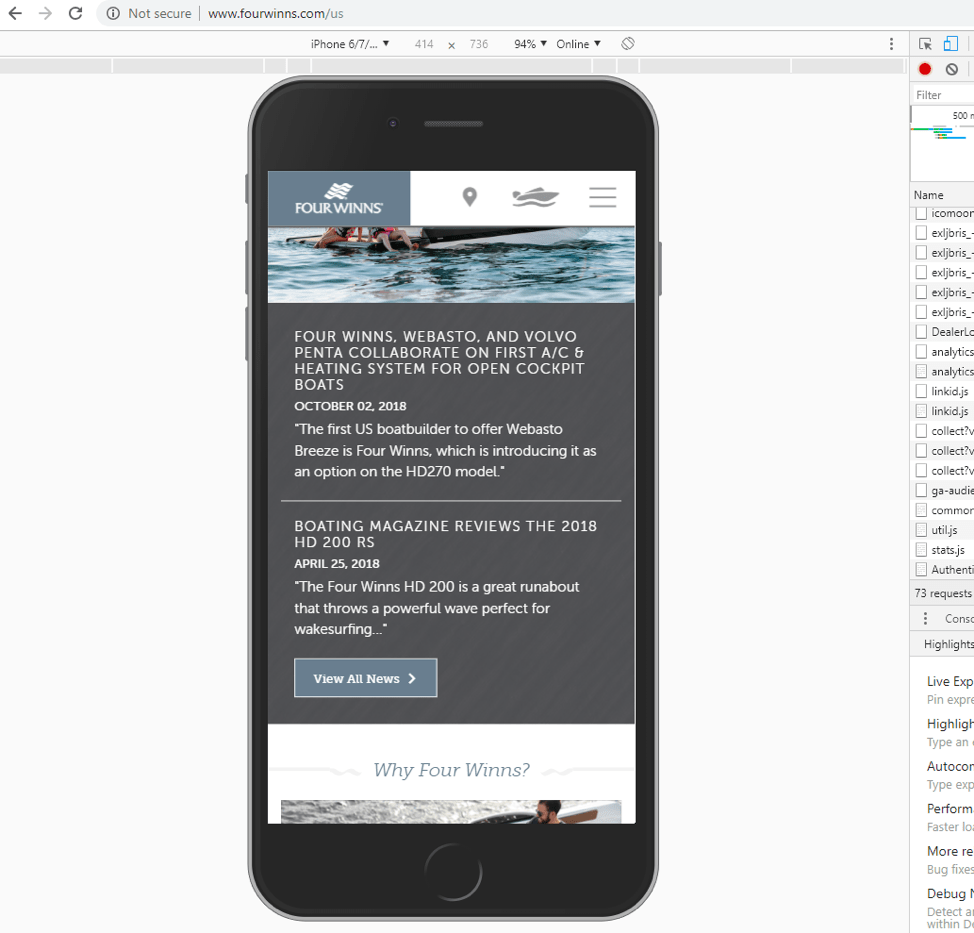Open the dealer locator pin icon
The height and width of the screenshot is (933, 974).
pos(470,197)
